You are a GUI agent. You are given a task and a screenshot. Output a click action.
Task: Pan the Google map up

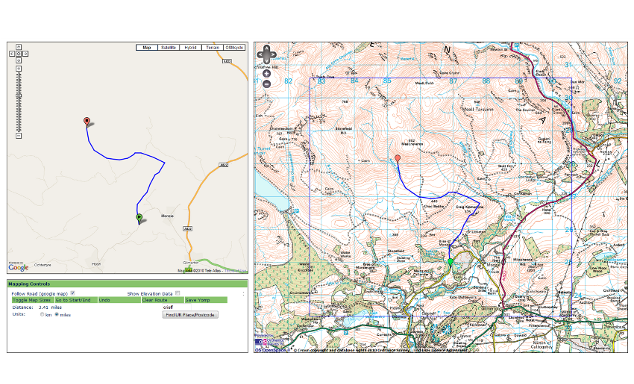19,47
